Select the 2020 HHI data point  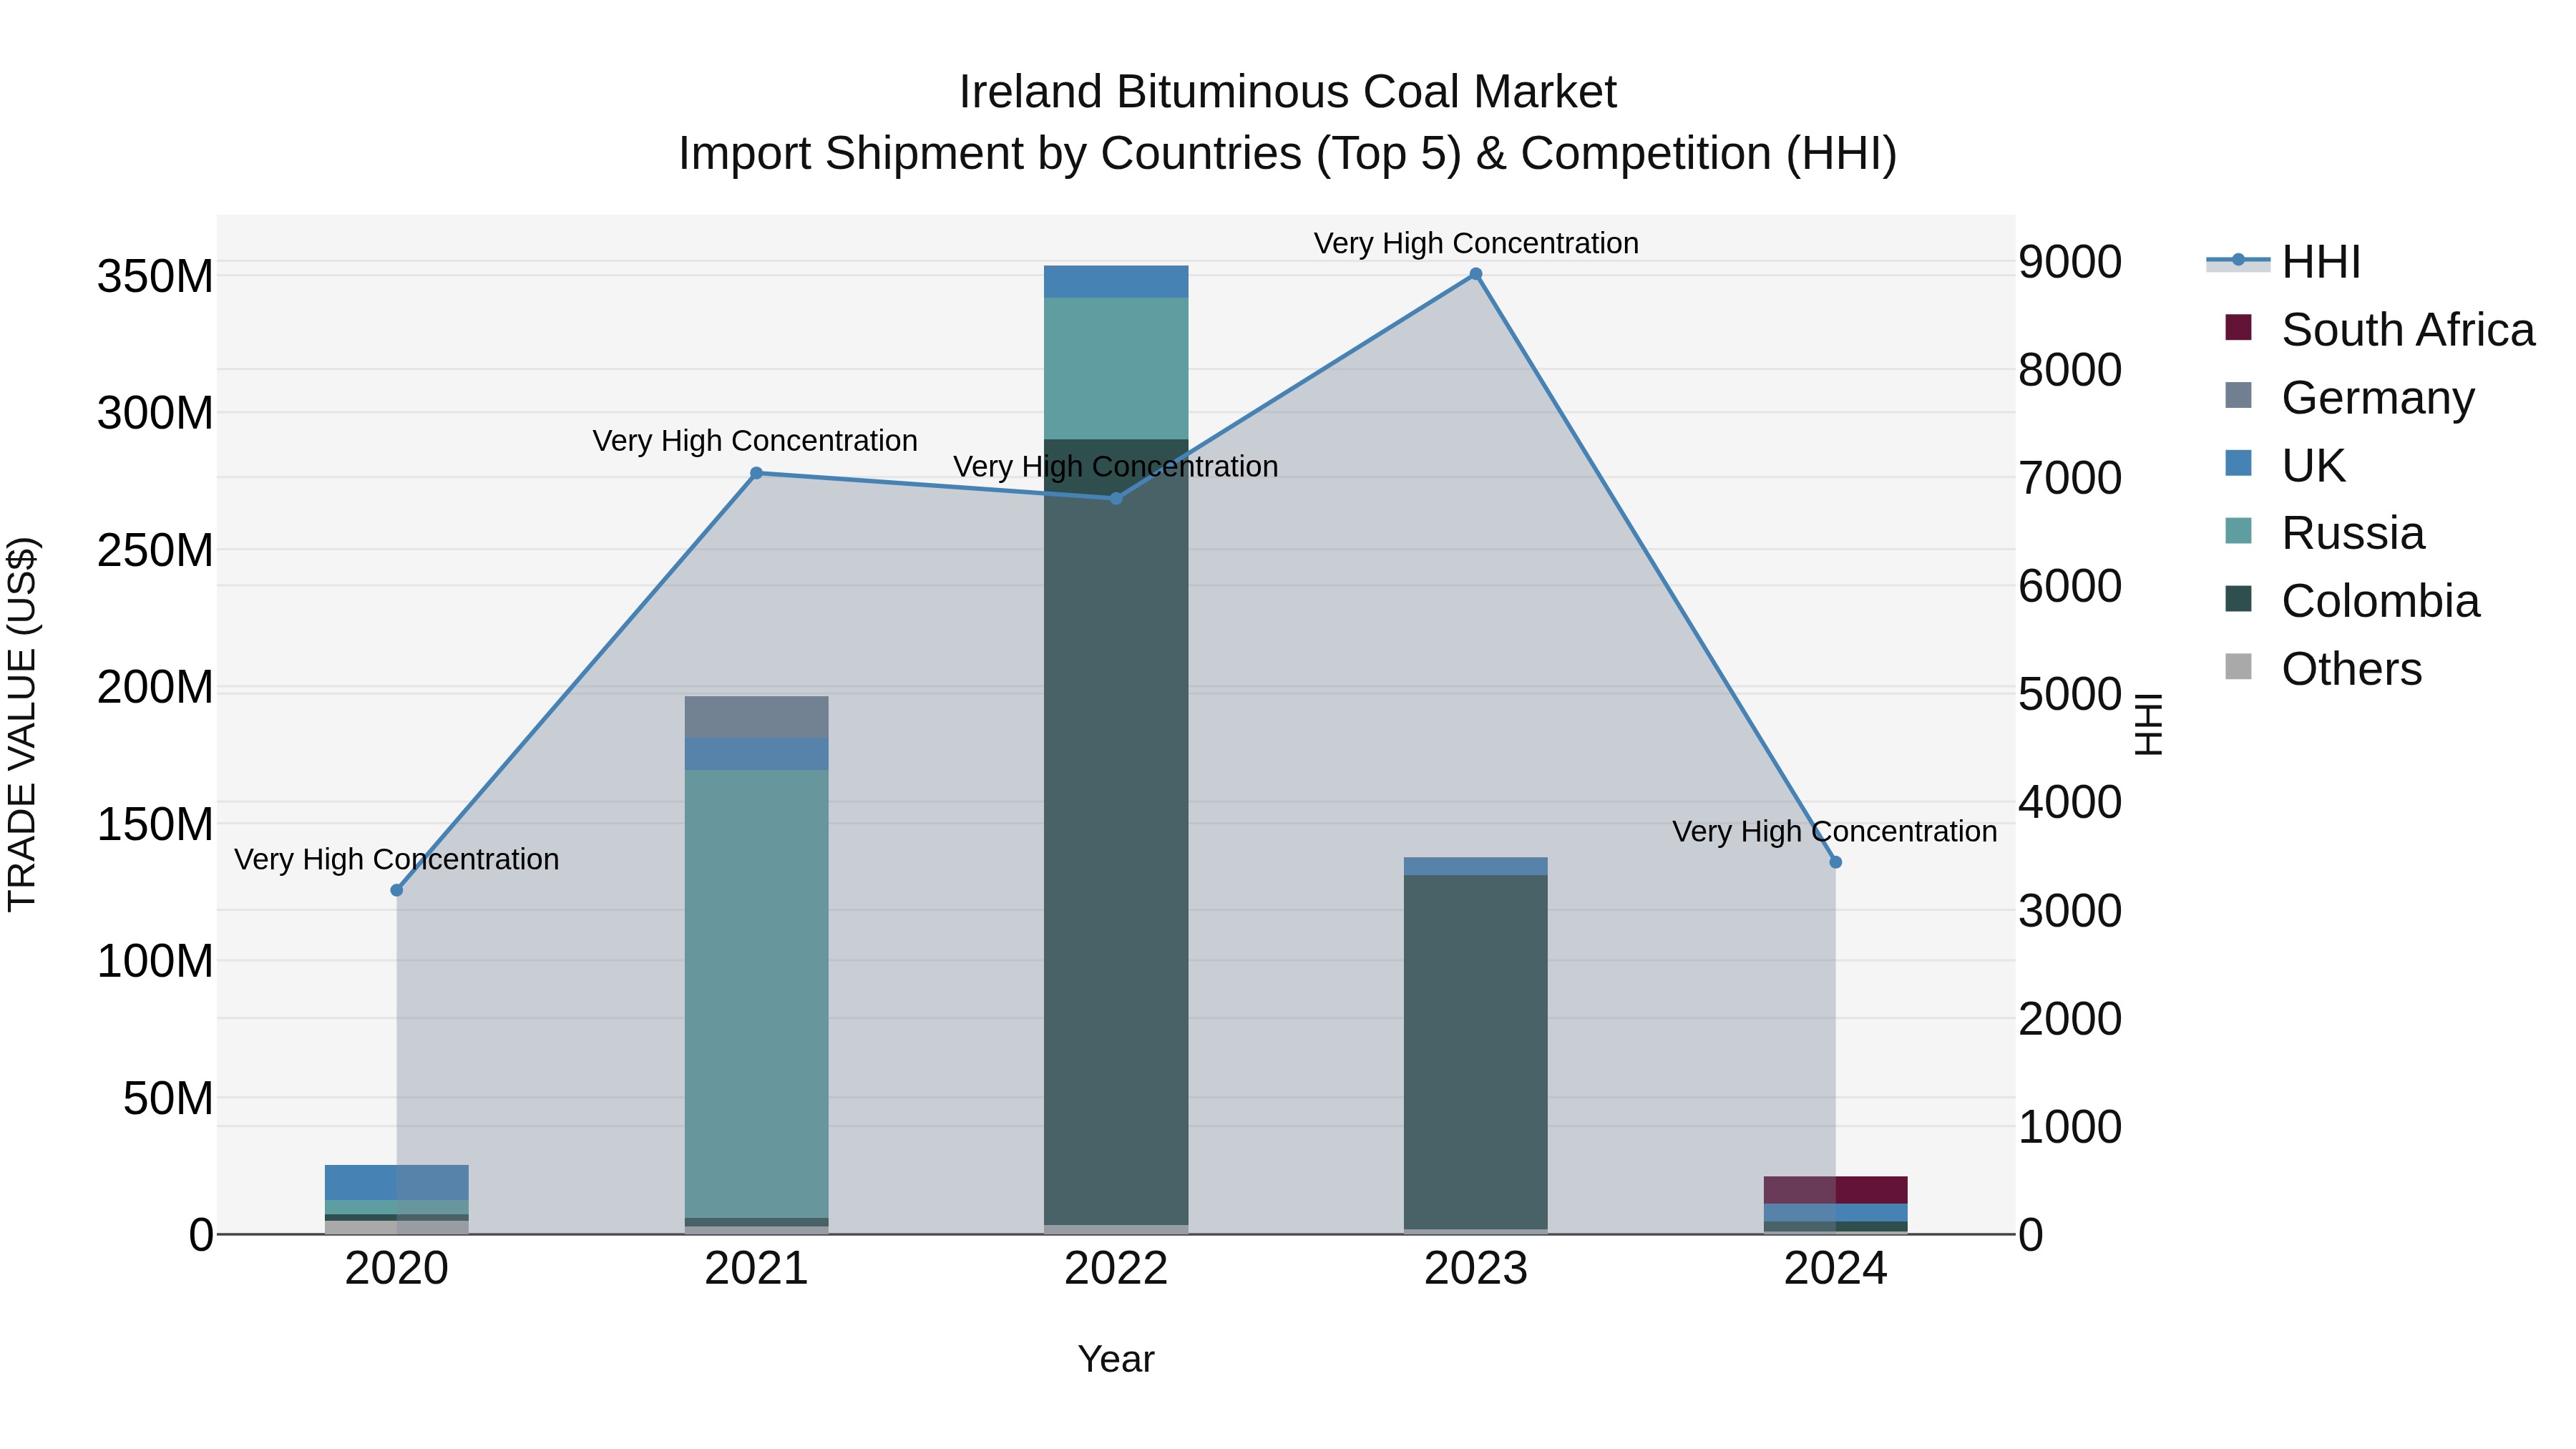397,890
